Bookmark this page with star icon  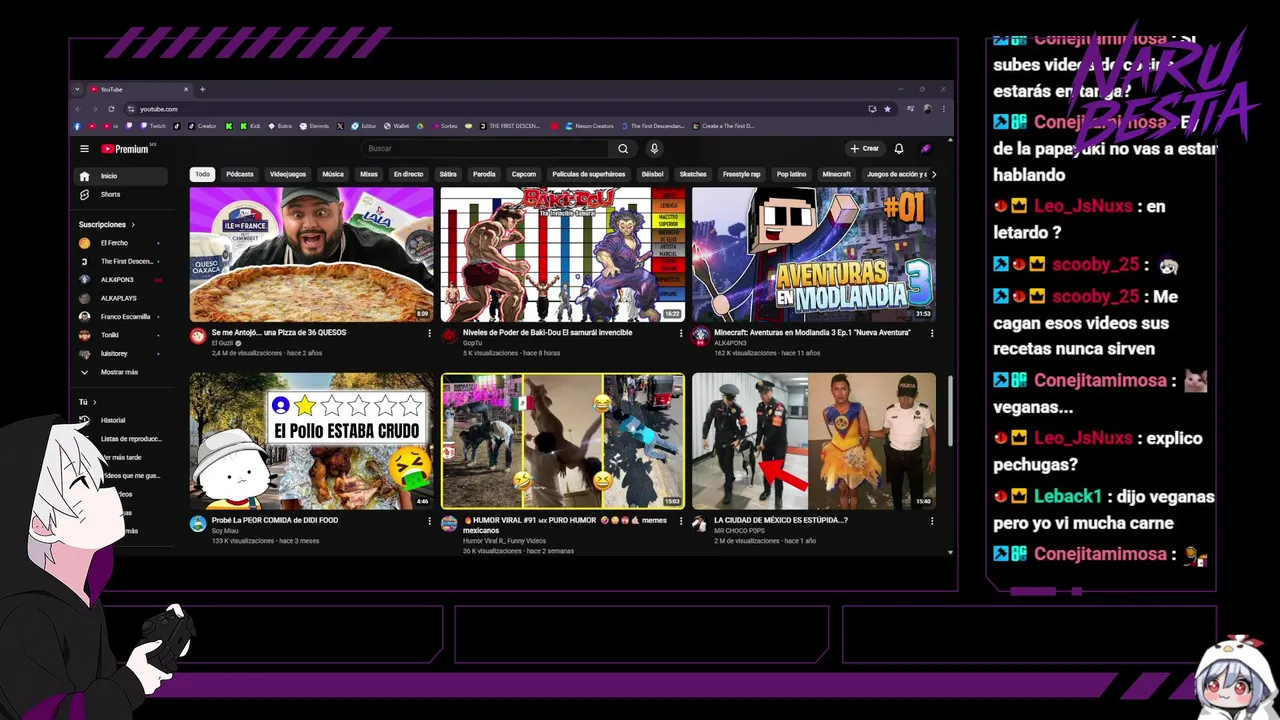click(x=887, y=109)
